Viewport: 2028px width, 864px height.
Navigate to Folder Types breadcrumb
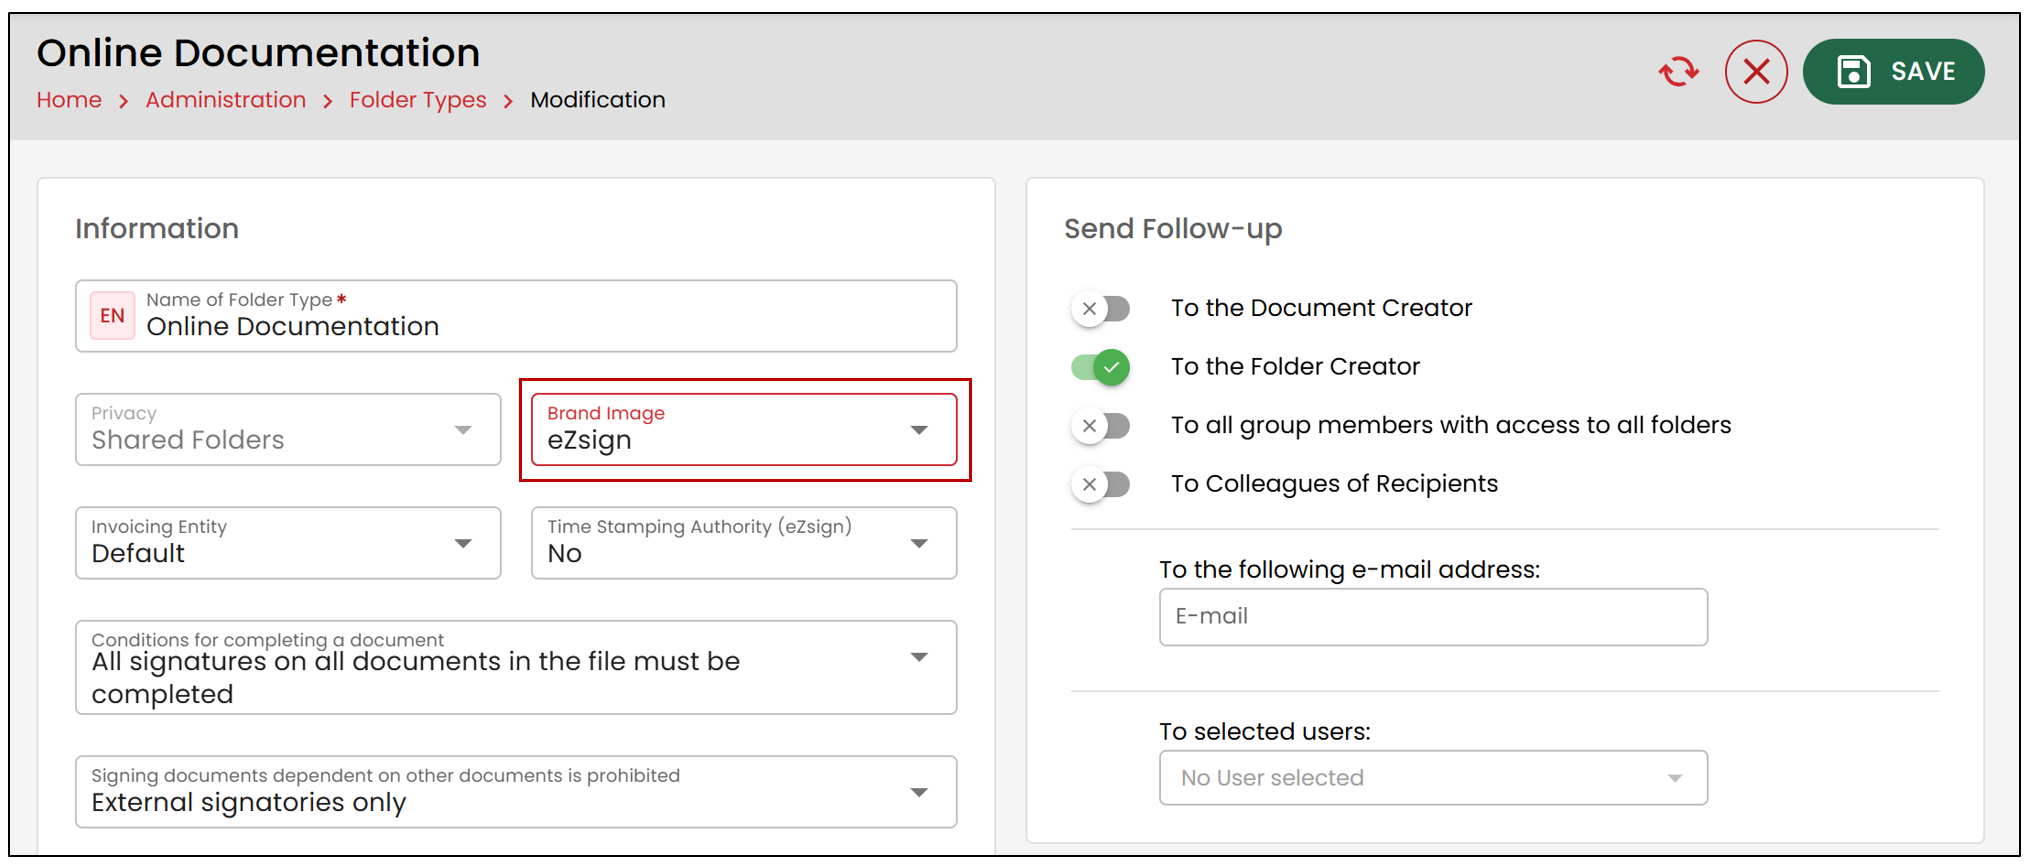[x=418, y=100]
